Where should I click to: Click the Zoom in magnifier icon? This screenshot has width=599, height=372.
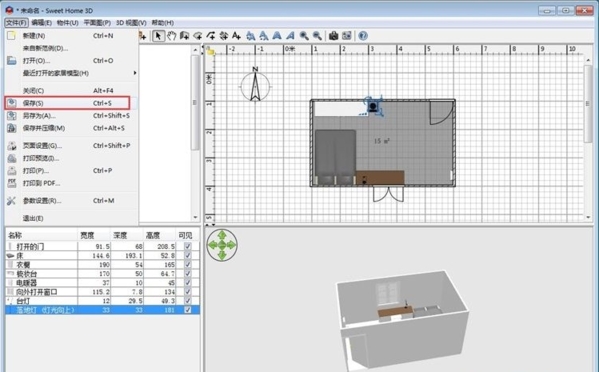coord(304,36)
